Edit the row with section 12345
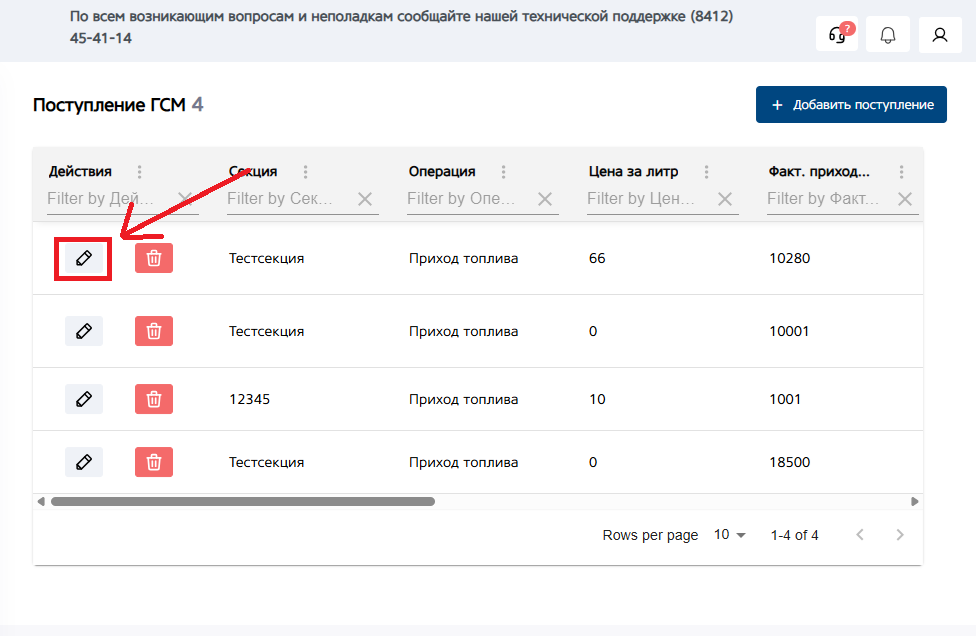This screenshot has width=976, height=636. (x=84, y=399)
